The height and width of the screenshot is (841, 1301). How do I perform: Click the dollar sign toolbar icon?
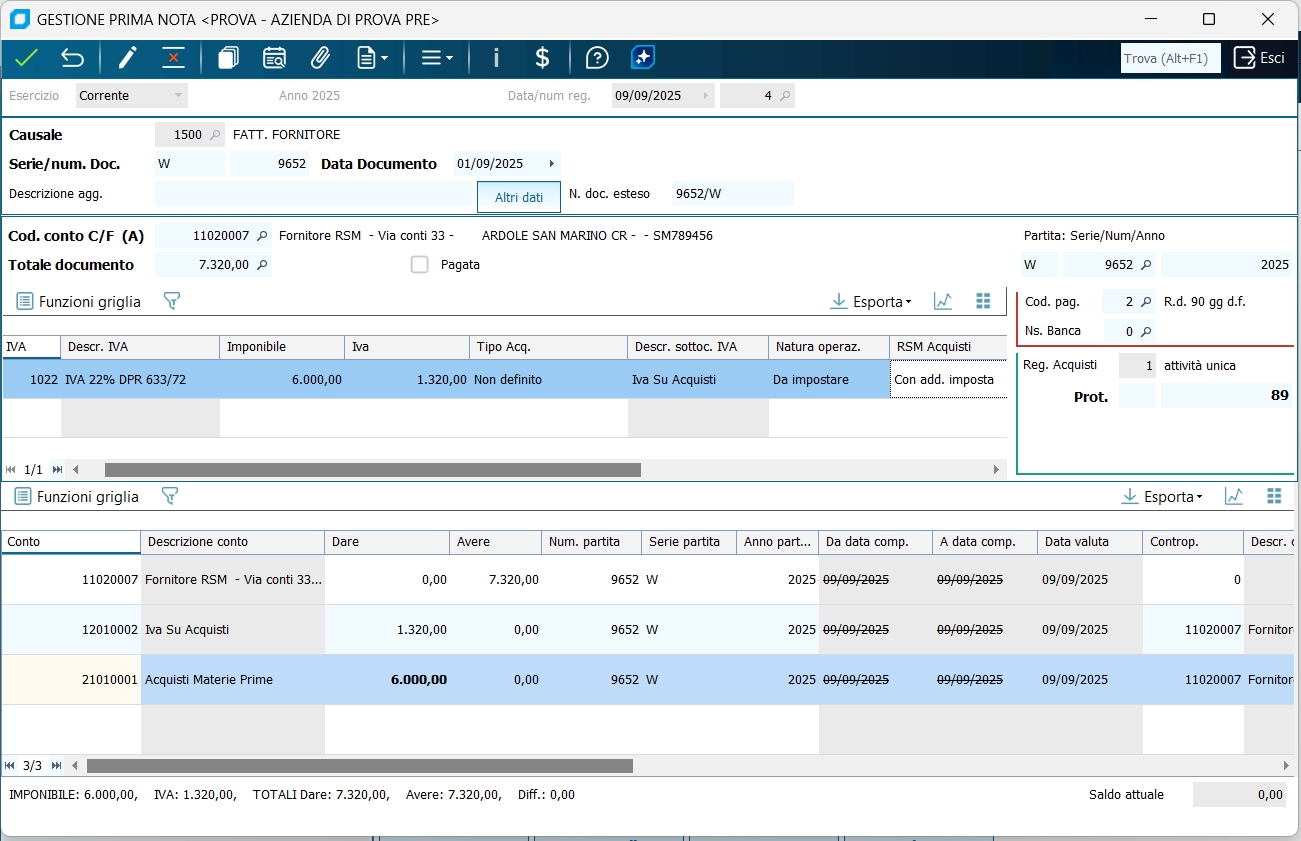(542, 58)
